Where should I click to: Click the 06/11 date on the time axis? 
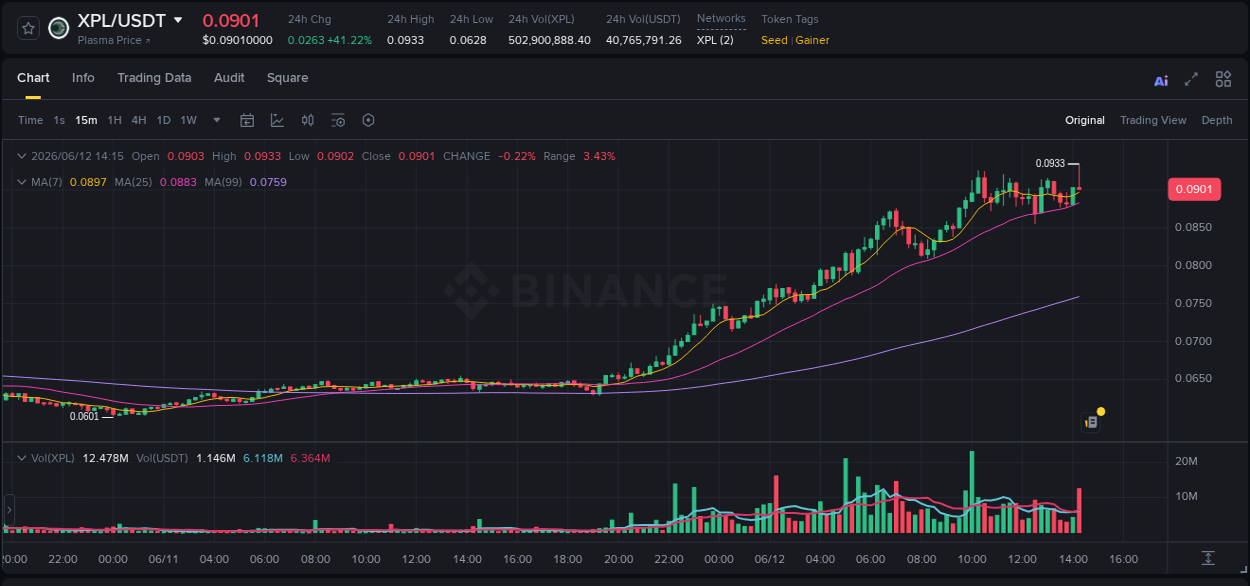tap(163, 558)
